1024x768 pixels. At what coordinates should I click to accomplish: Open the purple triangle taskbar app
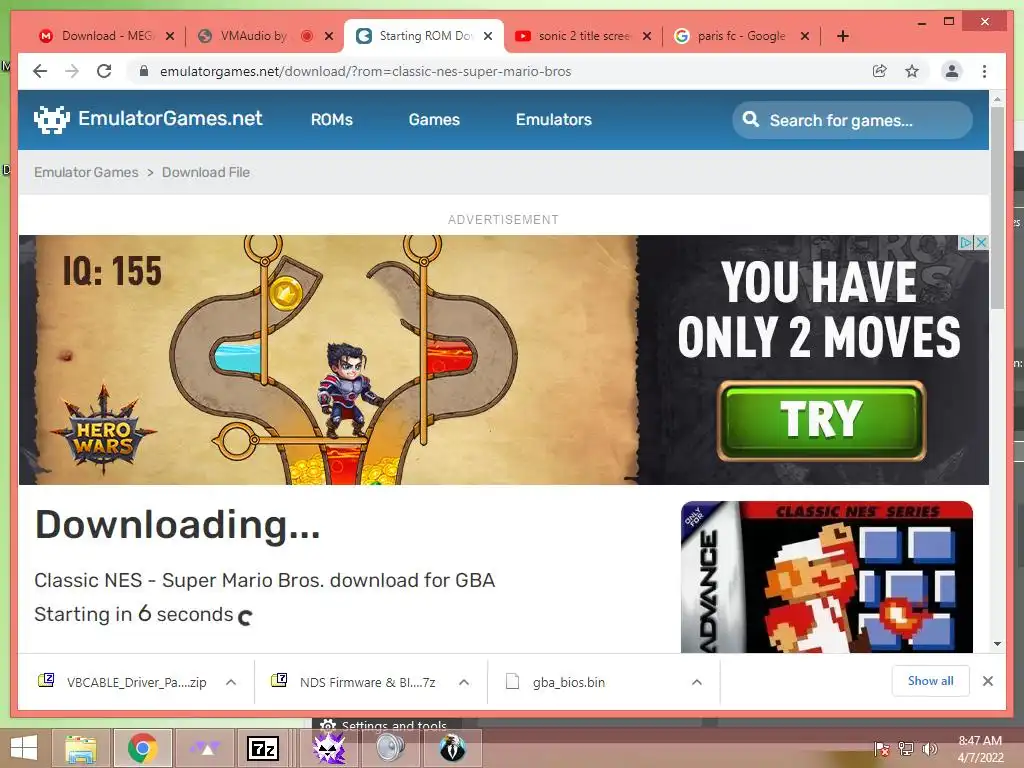click(x=204, y=748)
